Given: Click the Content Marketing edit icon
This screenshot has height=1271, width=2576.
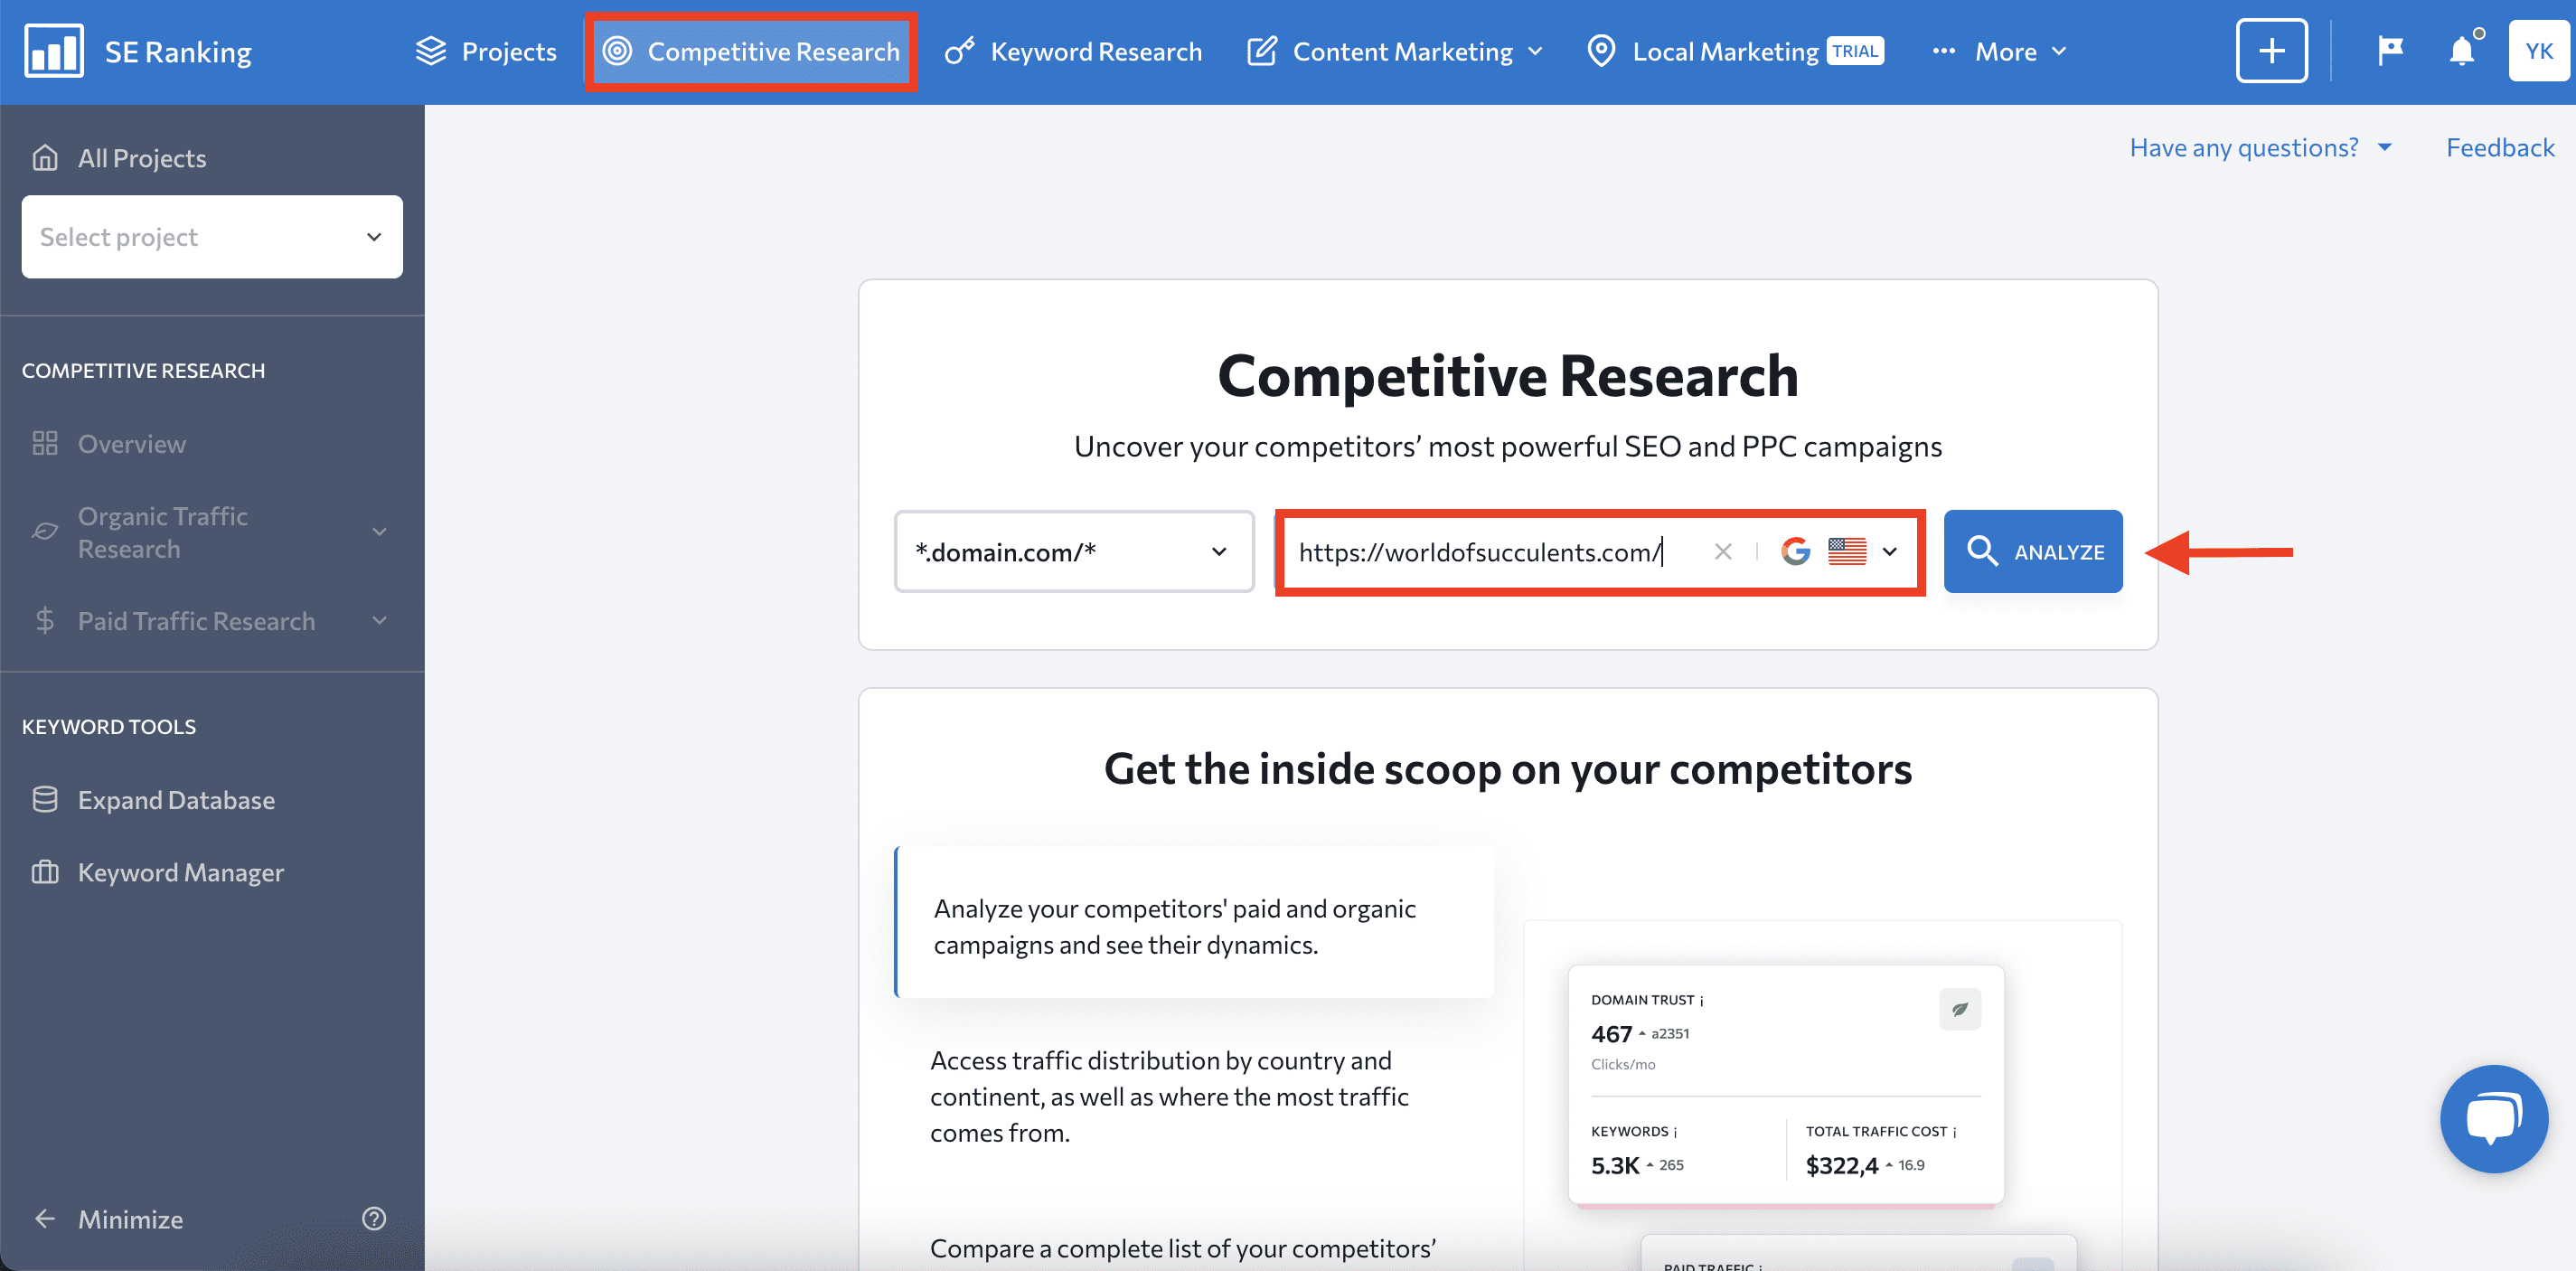Looking at the screenshot, I should click(x=1262, y=51).
